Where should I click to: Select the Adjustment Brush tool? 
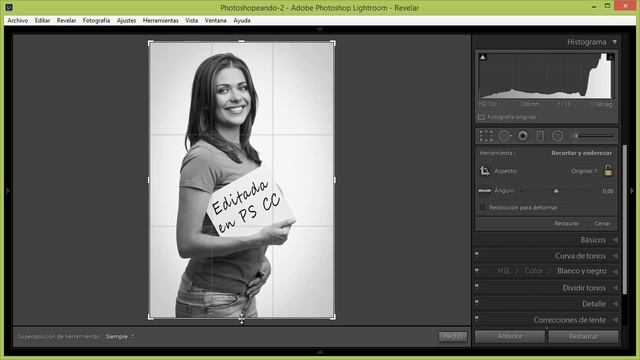[x=575, y=136]
